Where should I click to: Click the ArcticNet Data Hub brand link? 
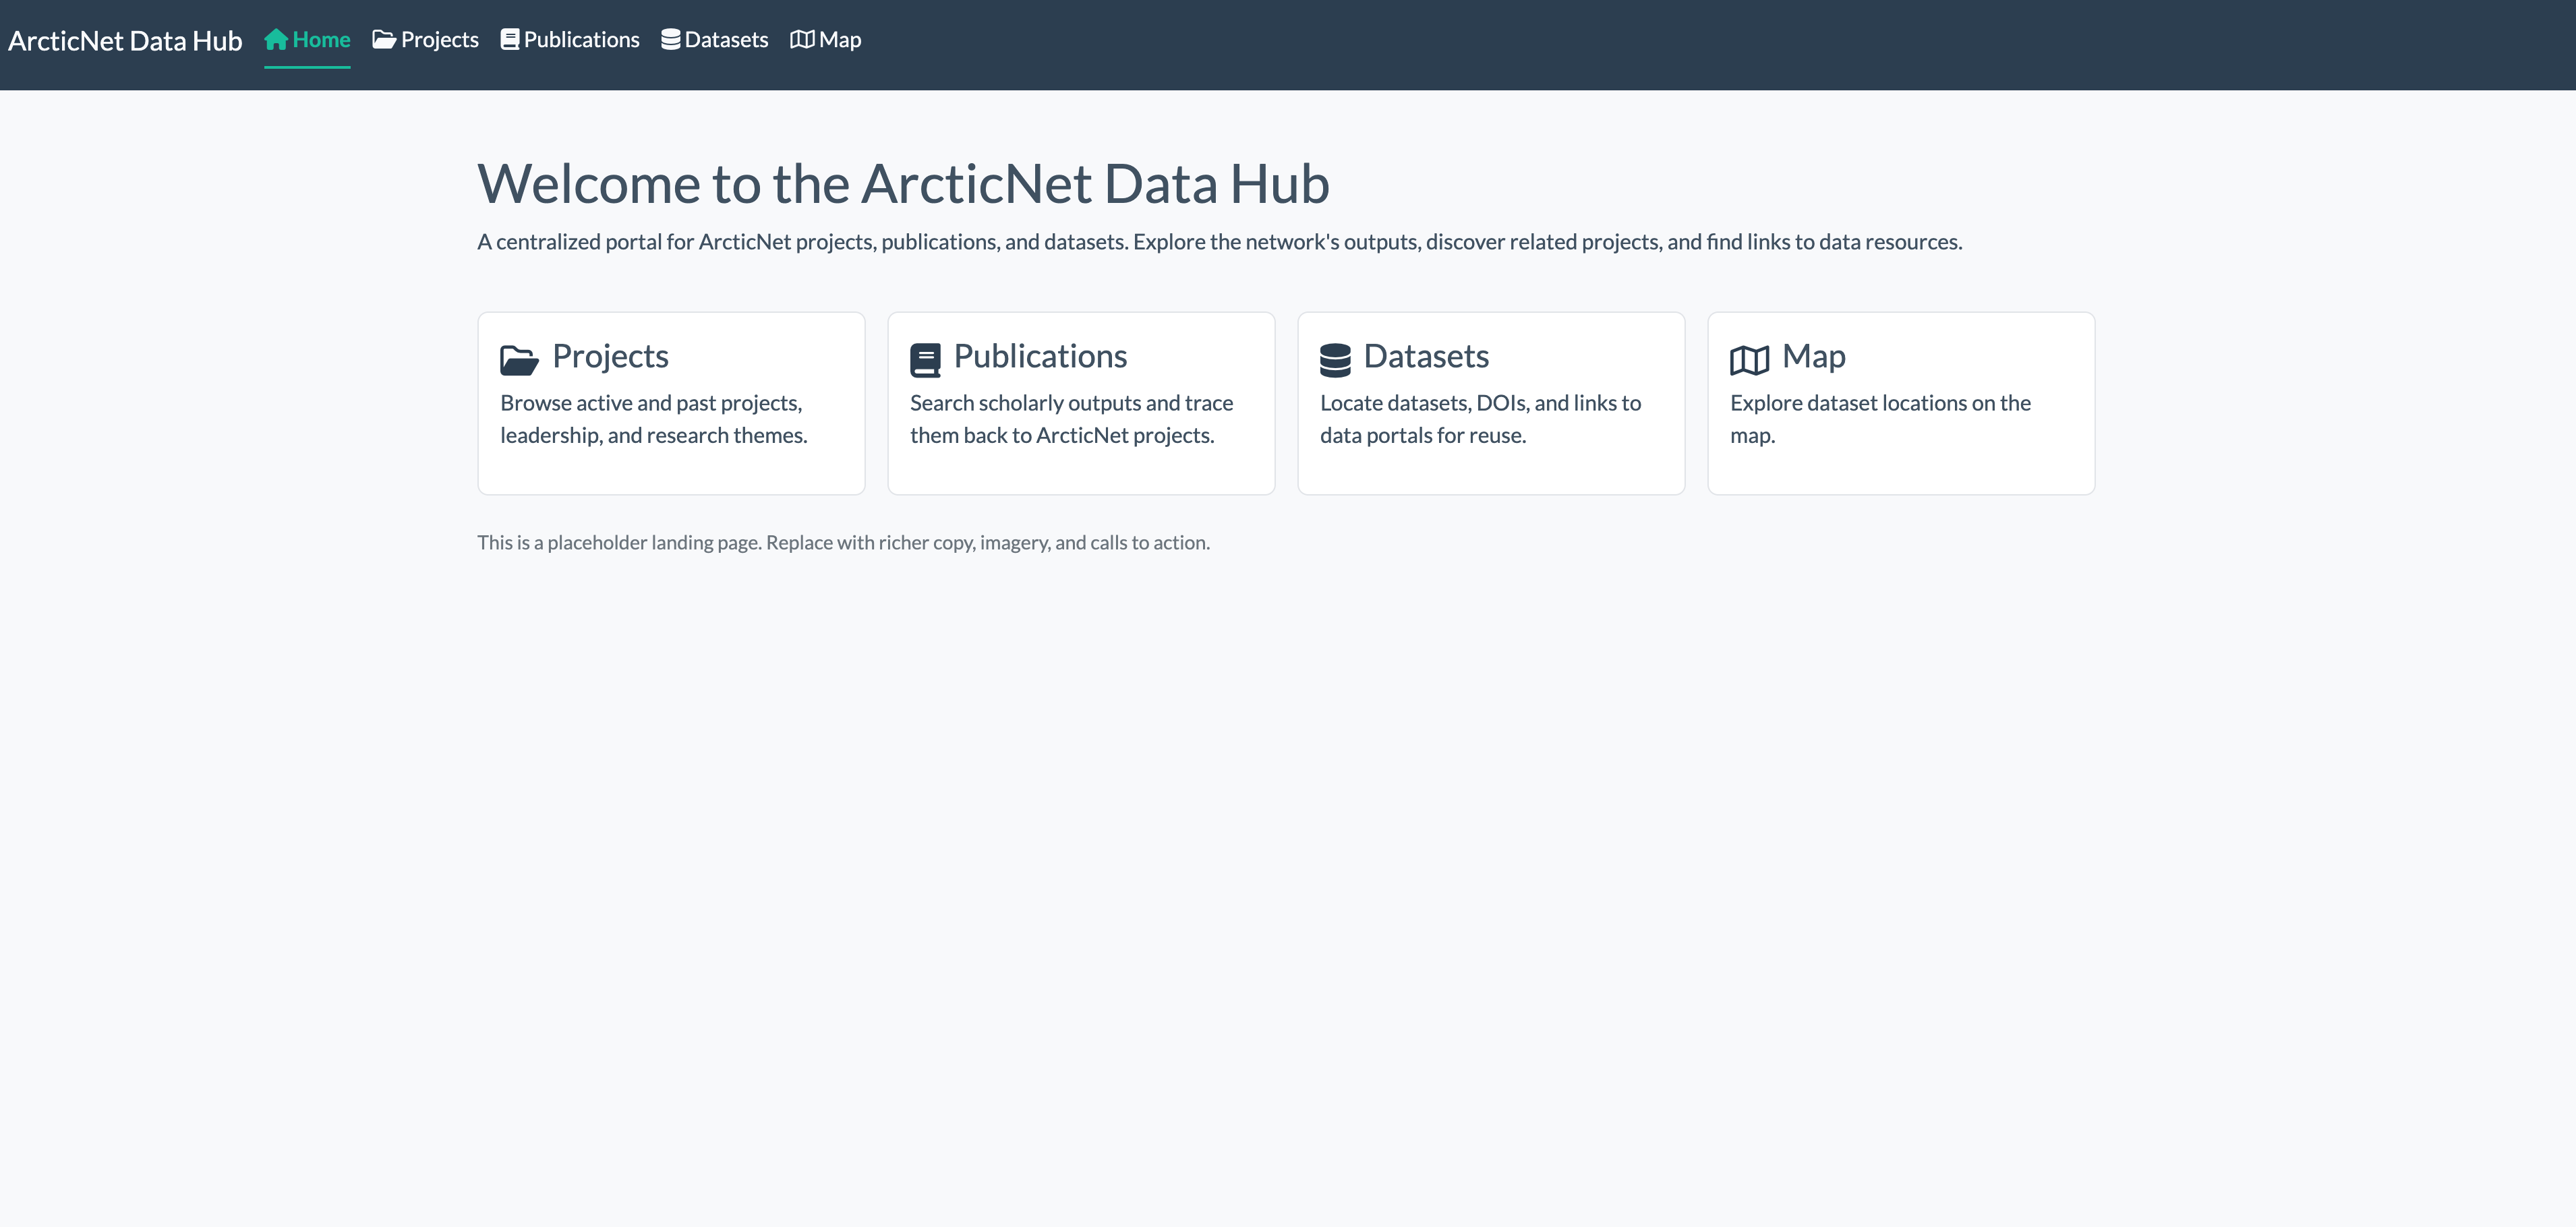coord(125,41)
